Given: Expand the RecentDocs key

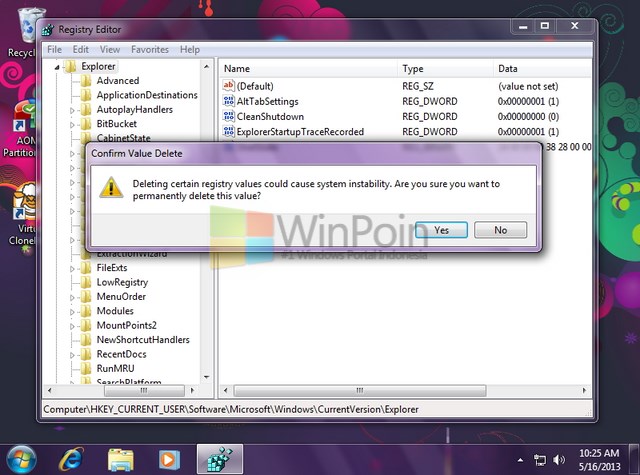Looking at the screenshot, I should pyautogui.click(x=72, y=355).
